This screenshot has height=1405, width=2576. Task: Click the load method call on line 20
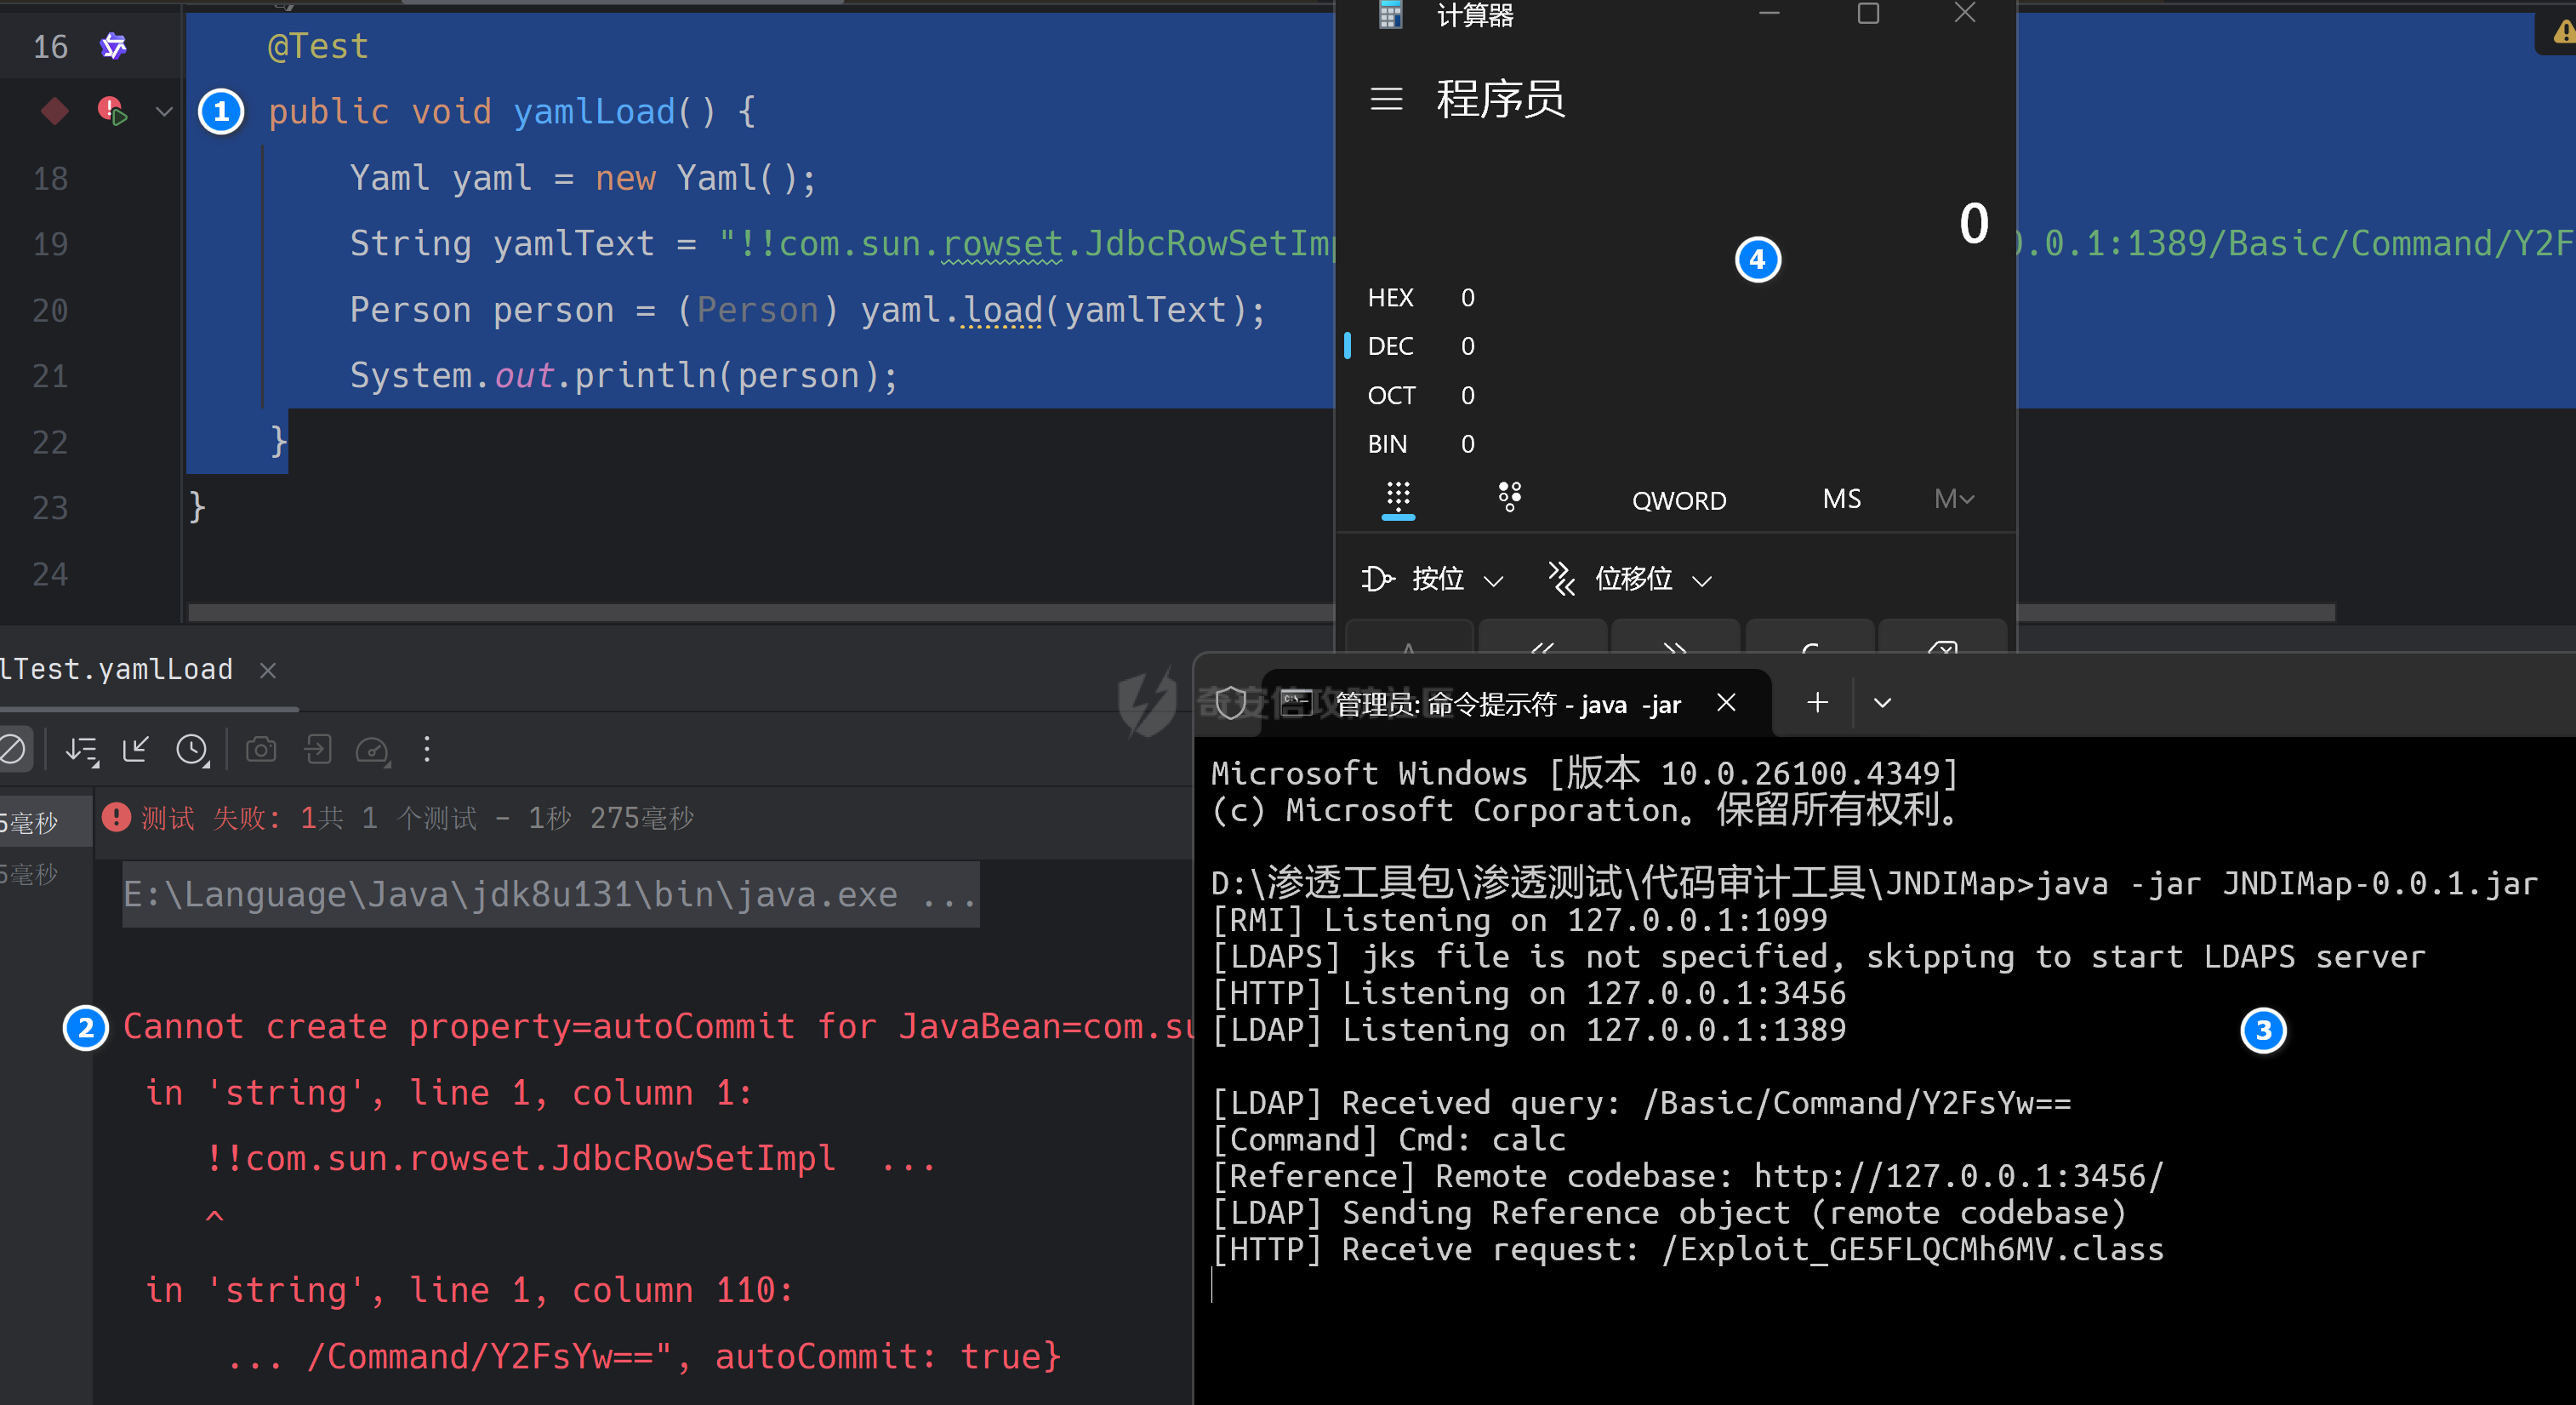[x=1003, y=310]
